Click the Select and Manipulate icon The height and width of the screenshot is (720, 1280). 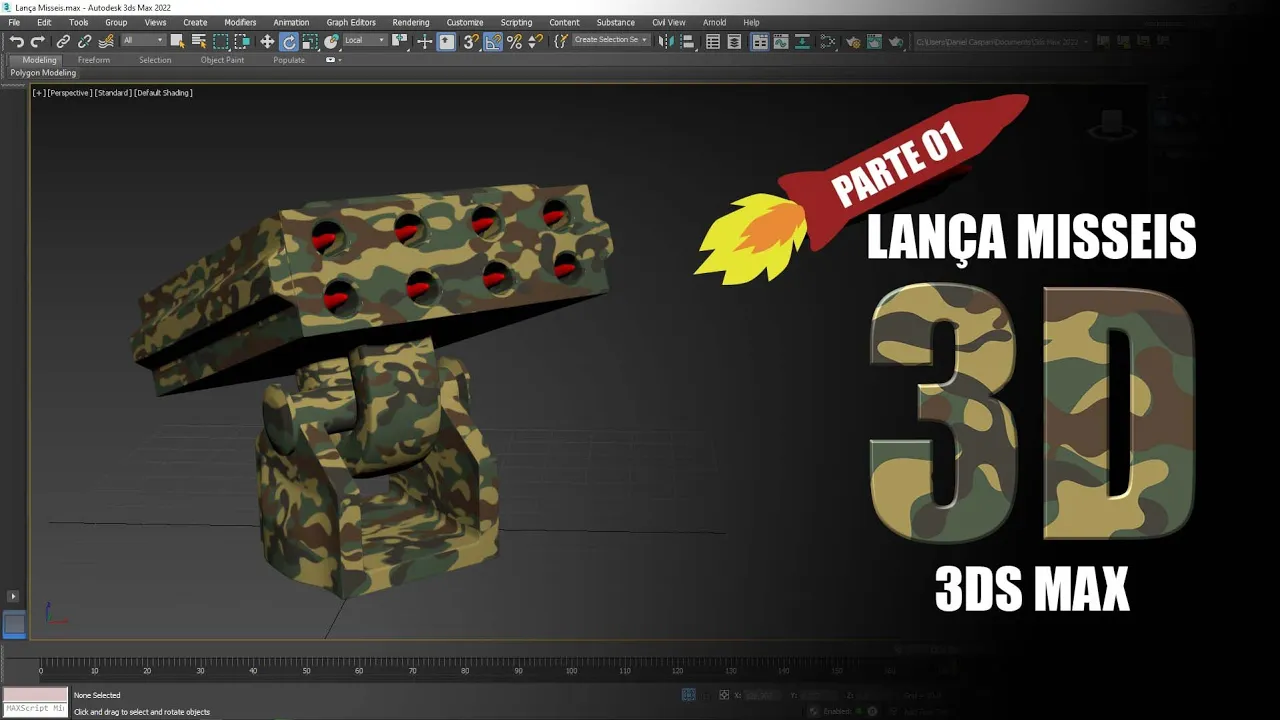click(x=425, y=41)
